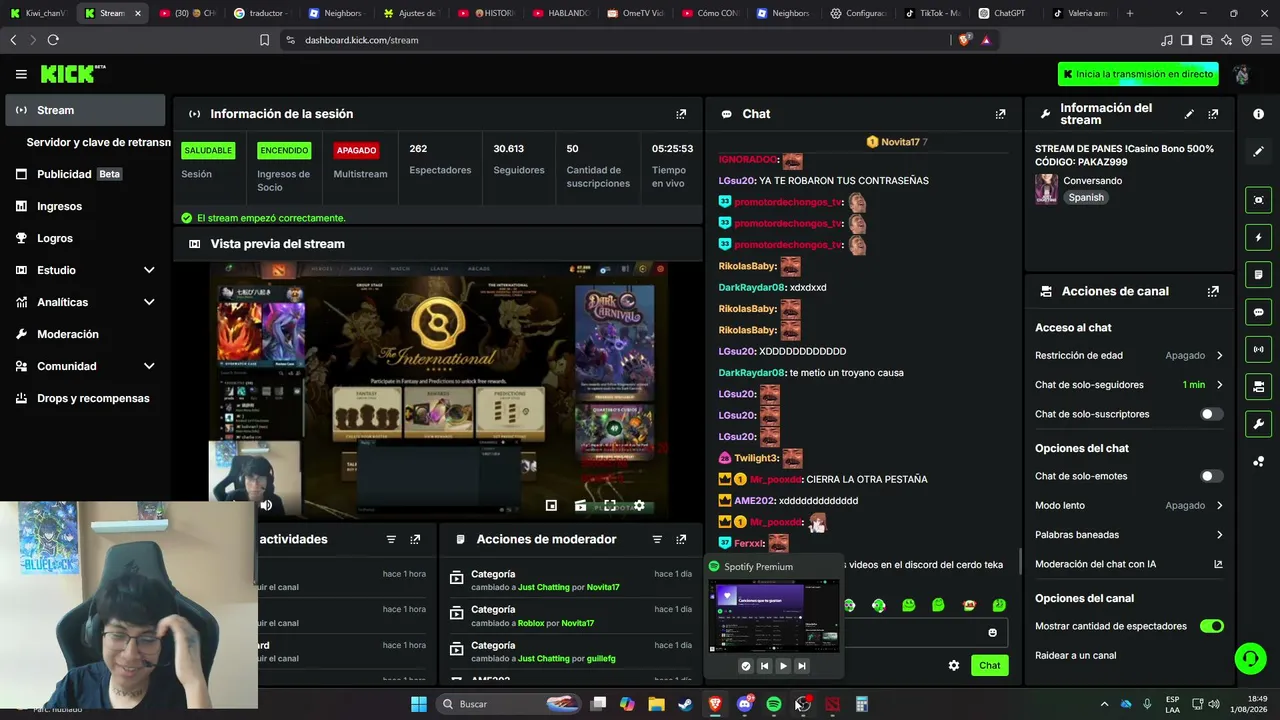Open the green headset support button
Viewport: 1280px width, 720px height.
1250,658
